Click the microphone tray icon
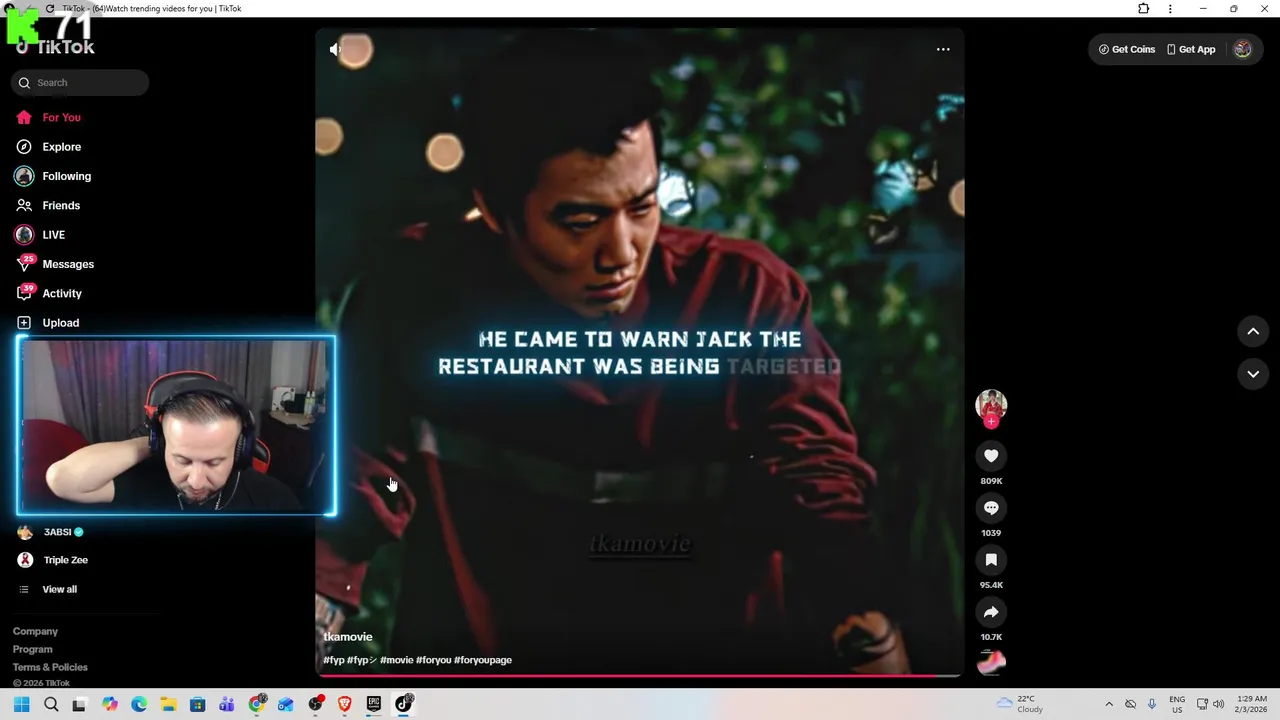Image resolution: width=1280 pixels, height=720 pixels. 1152,704
